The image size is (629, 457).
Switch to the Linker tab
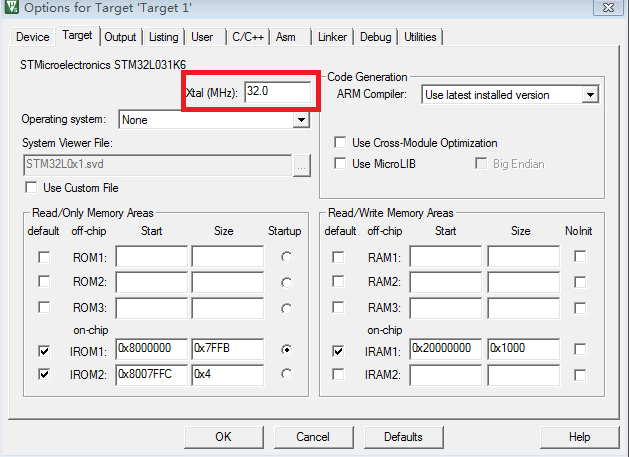332,37
